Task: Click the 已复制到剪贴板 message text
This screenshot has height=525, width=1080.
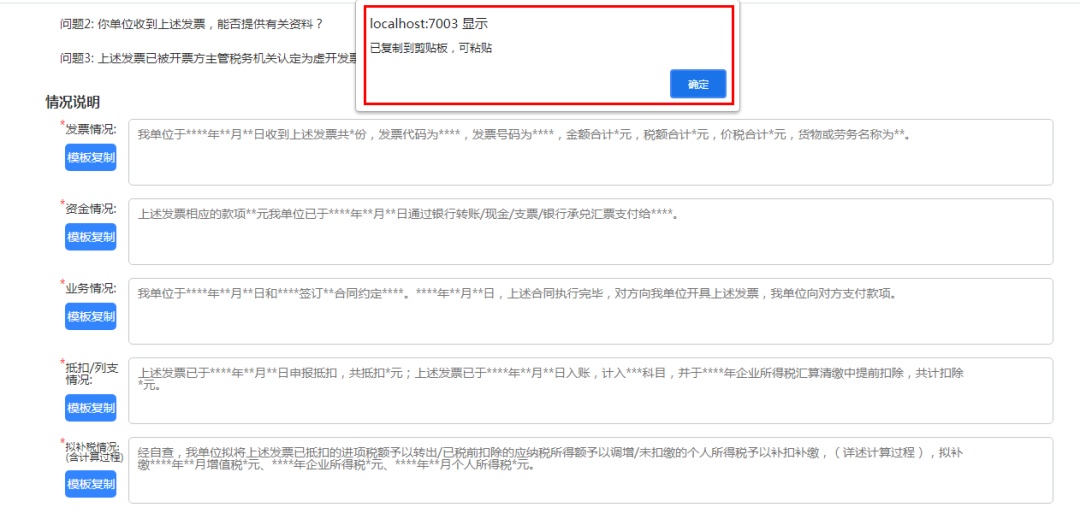Action: pyautogui.click(x=431, y=48)
